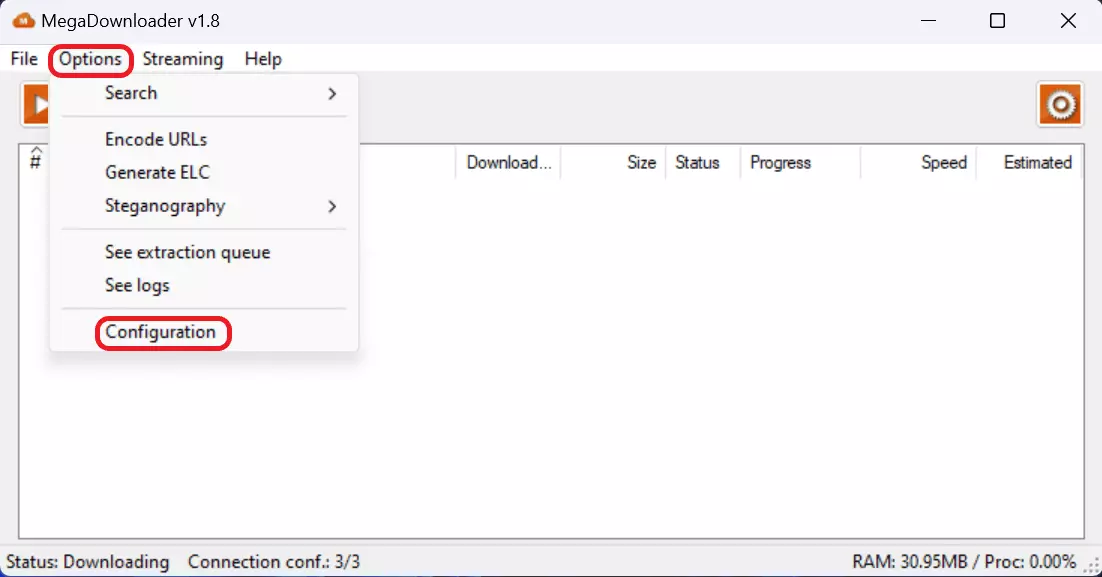
Task: Open See extraction queue
Action: (x=204, y=252)
